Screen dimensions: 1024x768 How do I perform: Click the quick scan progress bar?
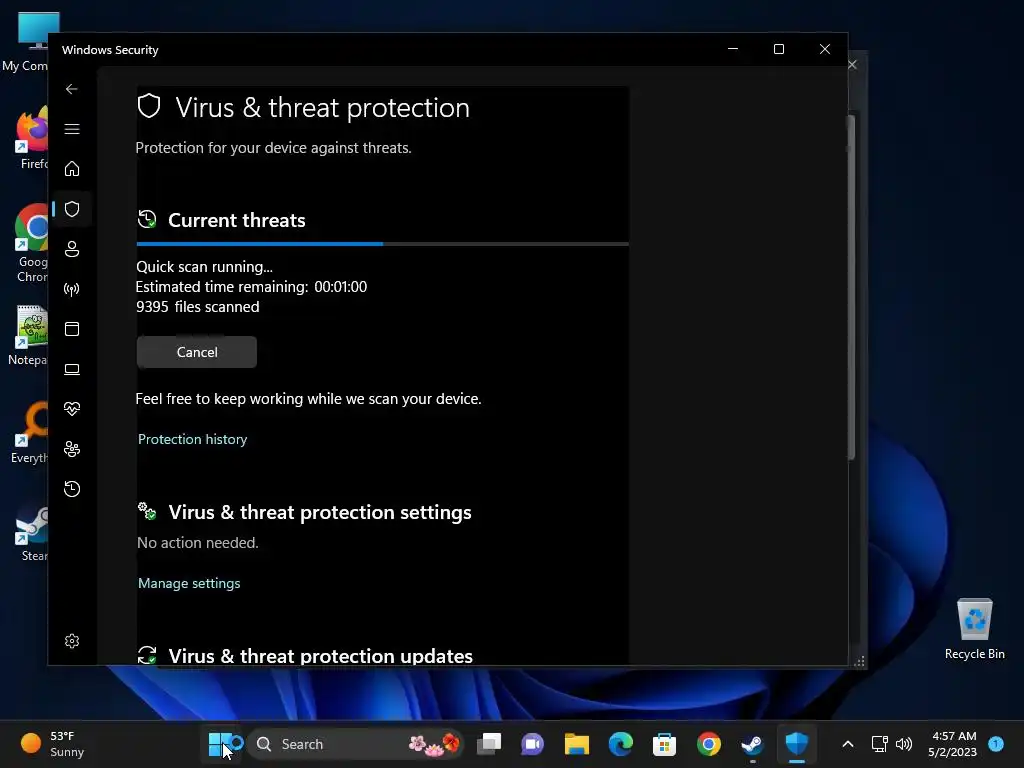click(x=382, y=244)
